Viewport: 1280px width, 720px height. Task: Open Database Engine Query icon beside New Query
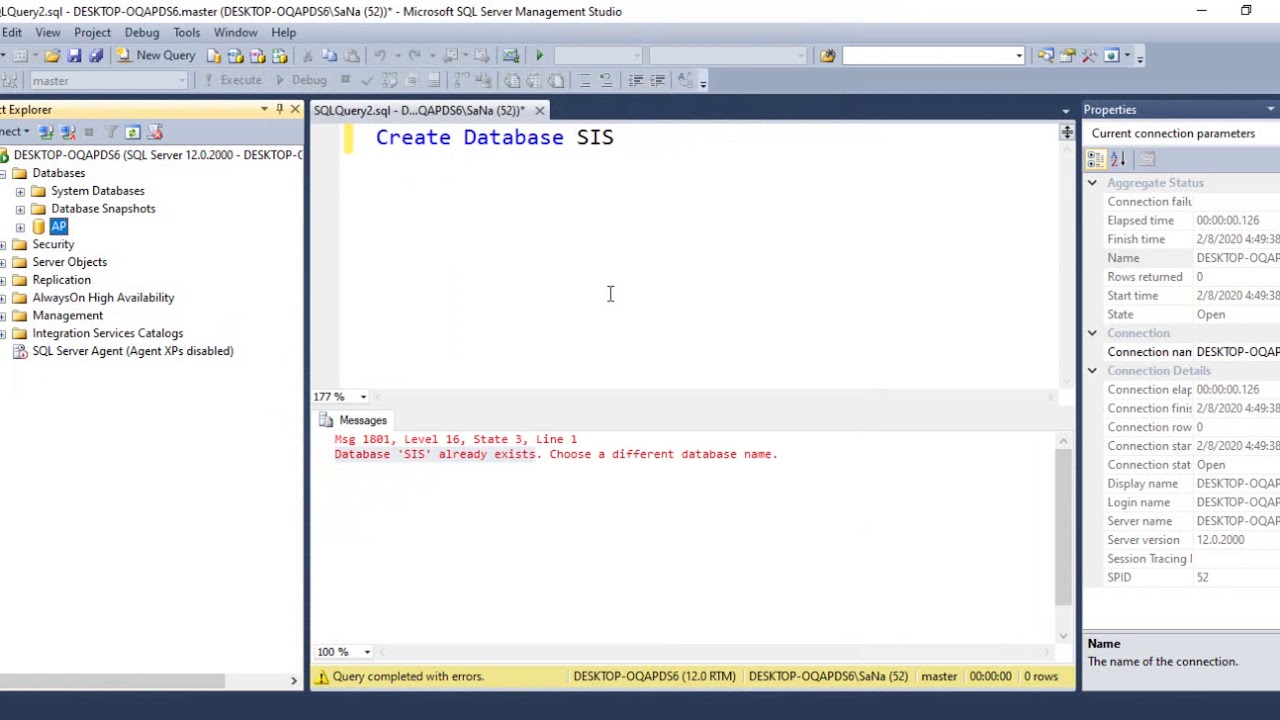pos(213,56)
